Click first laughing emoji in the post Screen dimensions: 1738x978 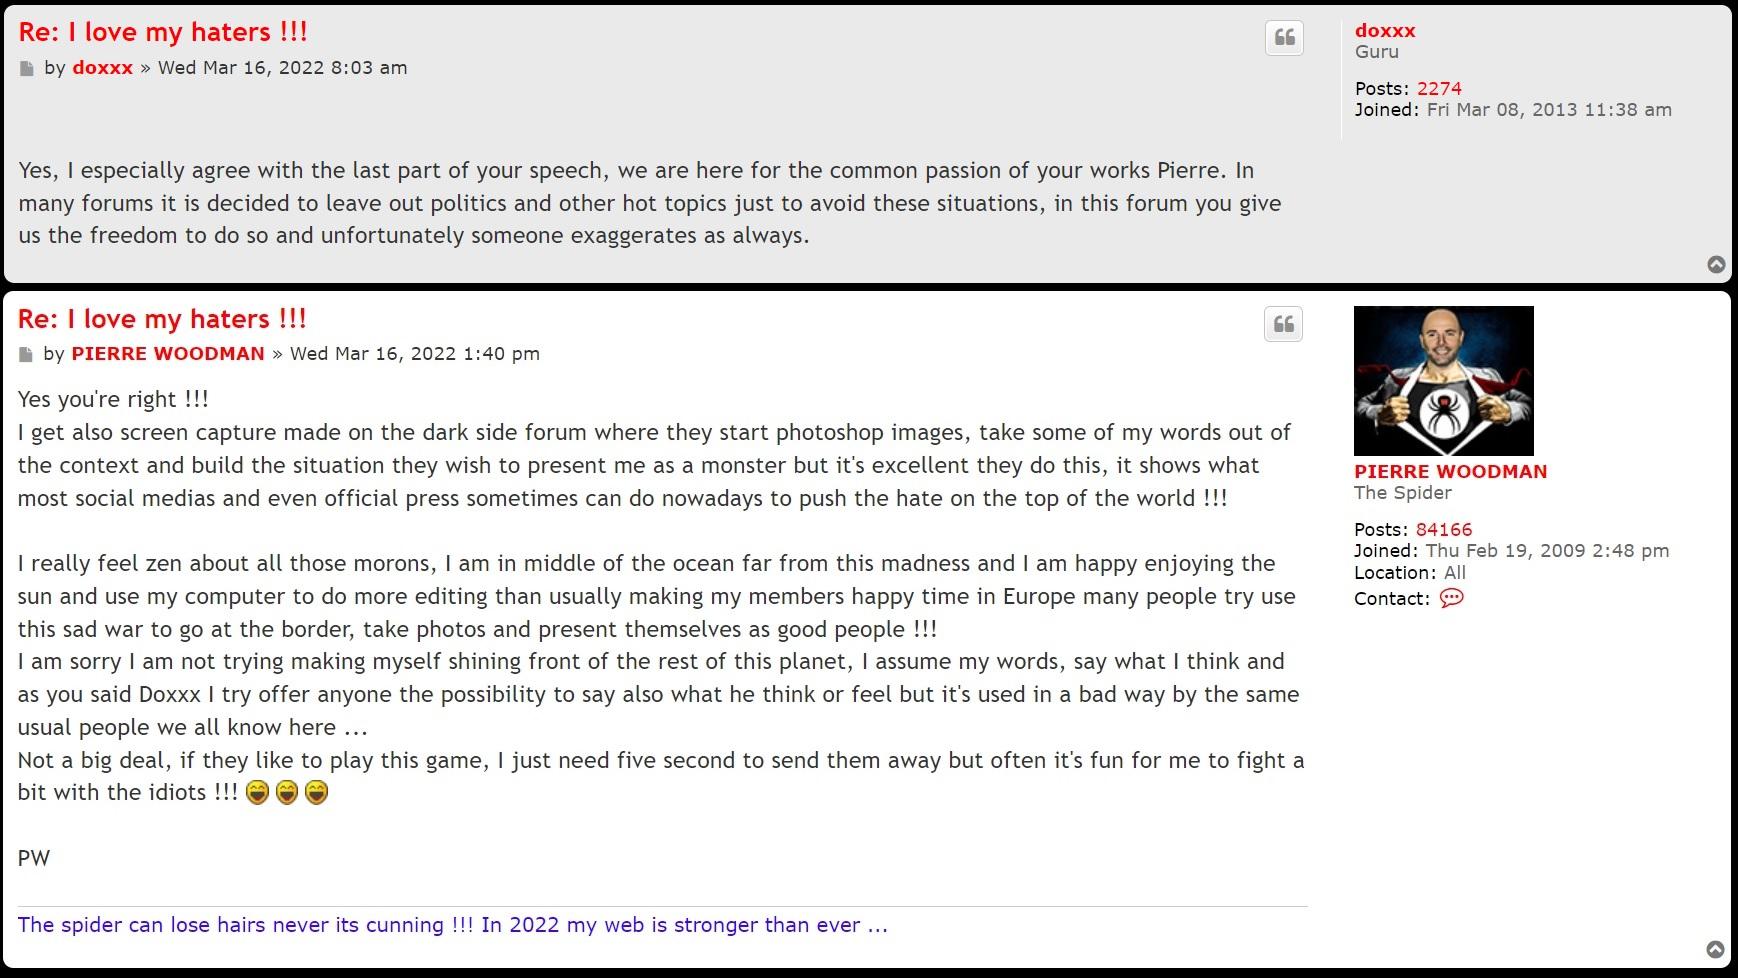[257, 793]
